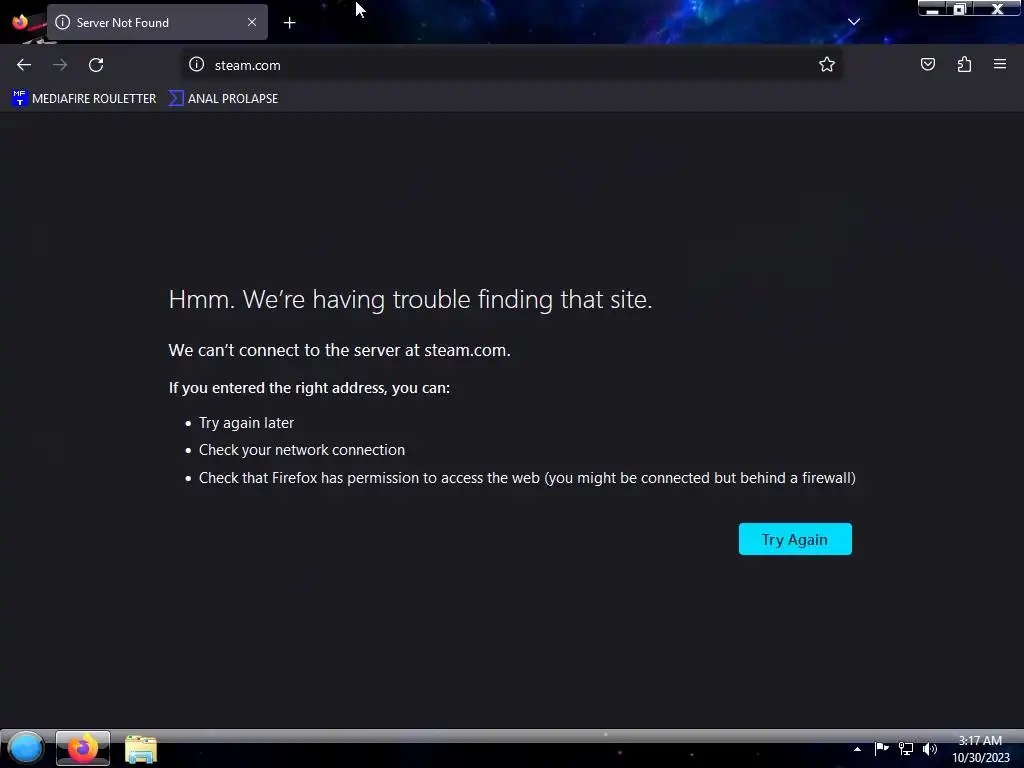Image resolution: width=1024 pixels, height=768 pixels.
Task: Restore down the Firefox window
Action: coord(959,8)
